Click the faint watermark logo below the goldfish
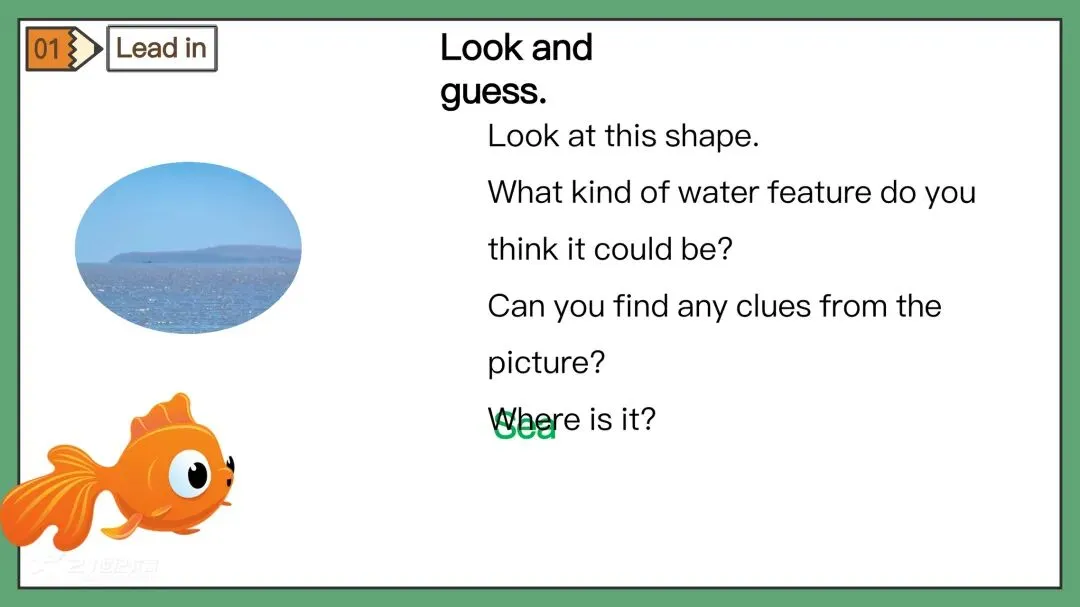This screenshot has width=1080, height=607. (95, 569)
